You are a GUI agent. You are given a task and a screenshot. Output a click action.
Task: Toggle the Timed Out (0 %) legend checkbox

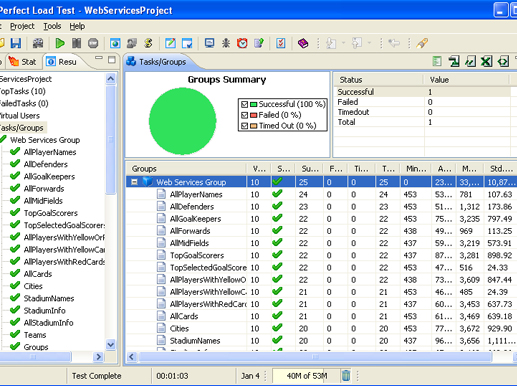pyautogui.click(x=244, y=126)
